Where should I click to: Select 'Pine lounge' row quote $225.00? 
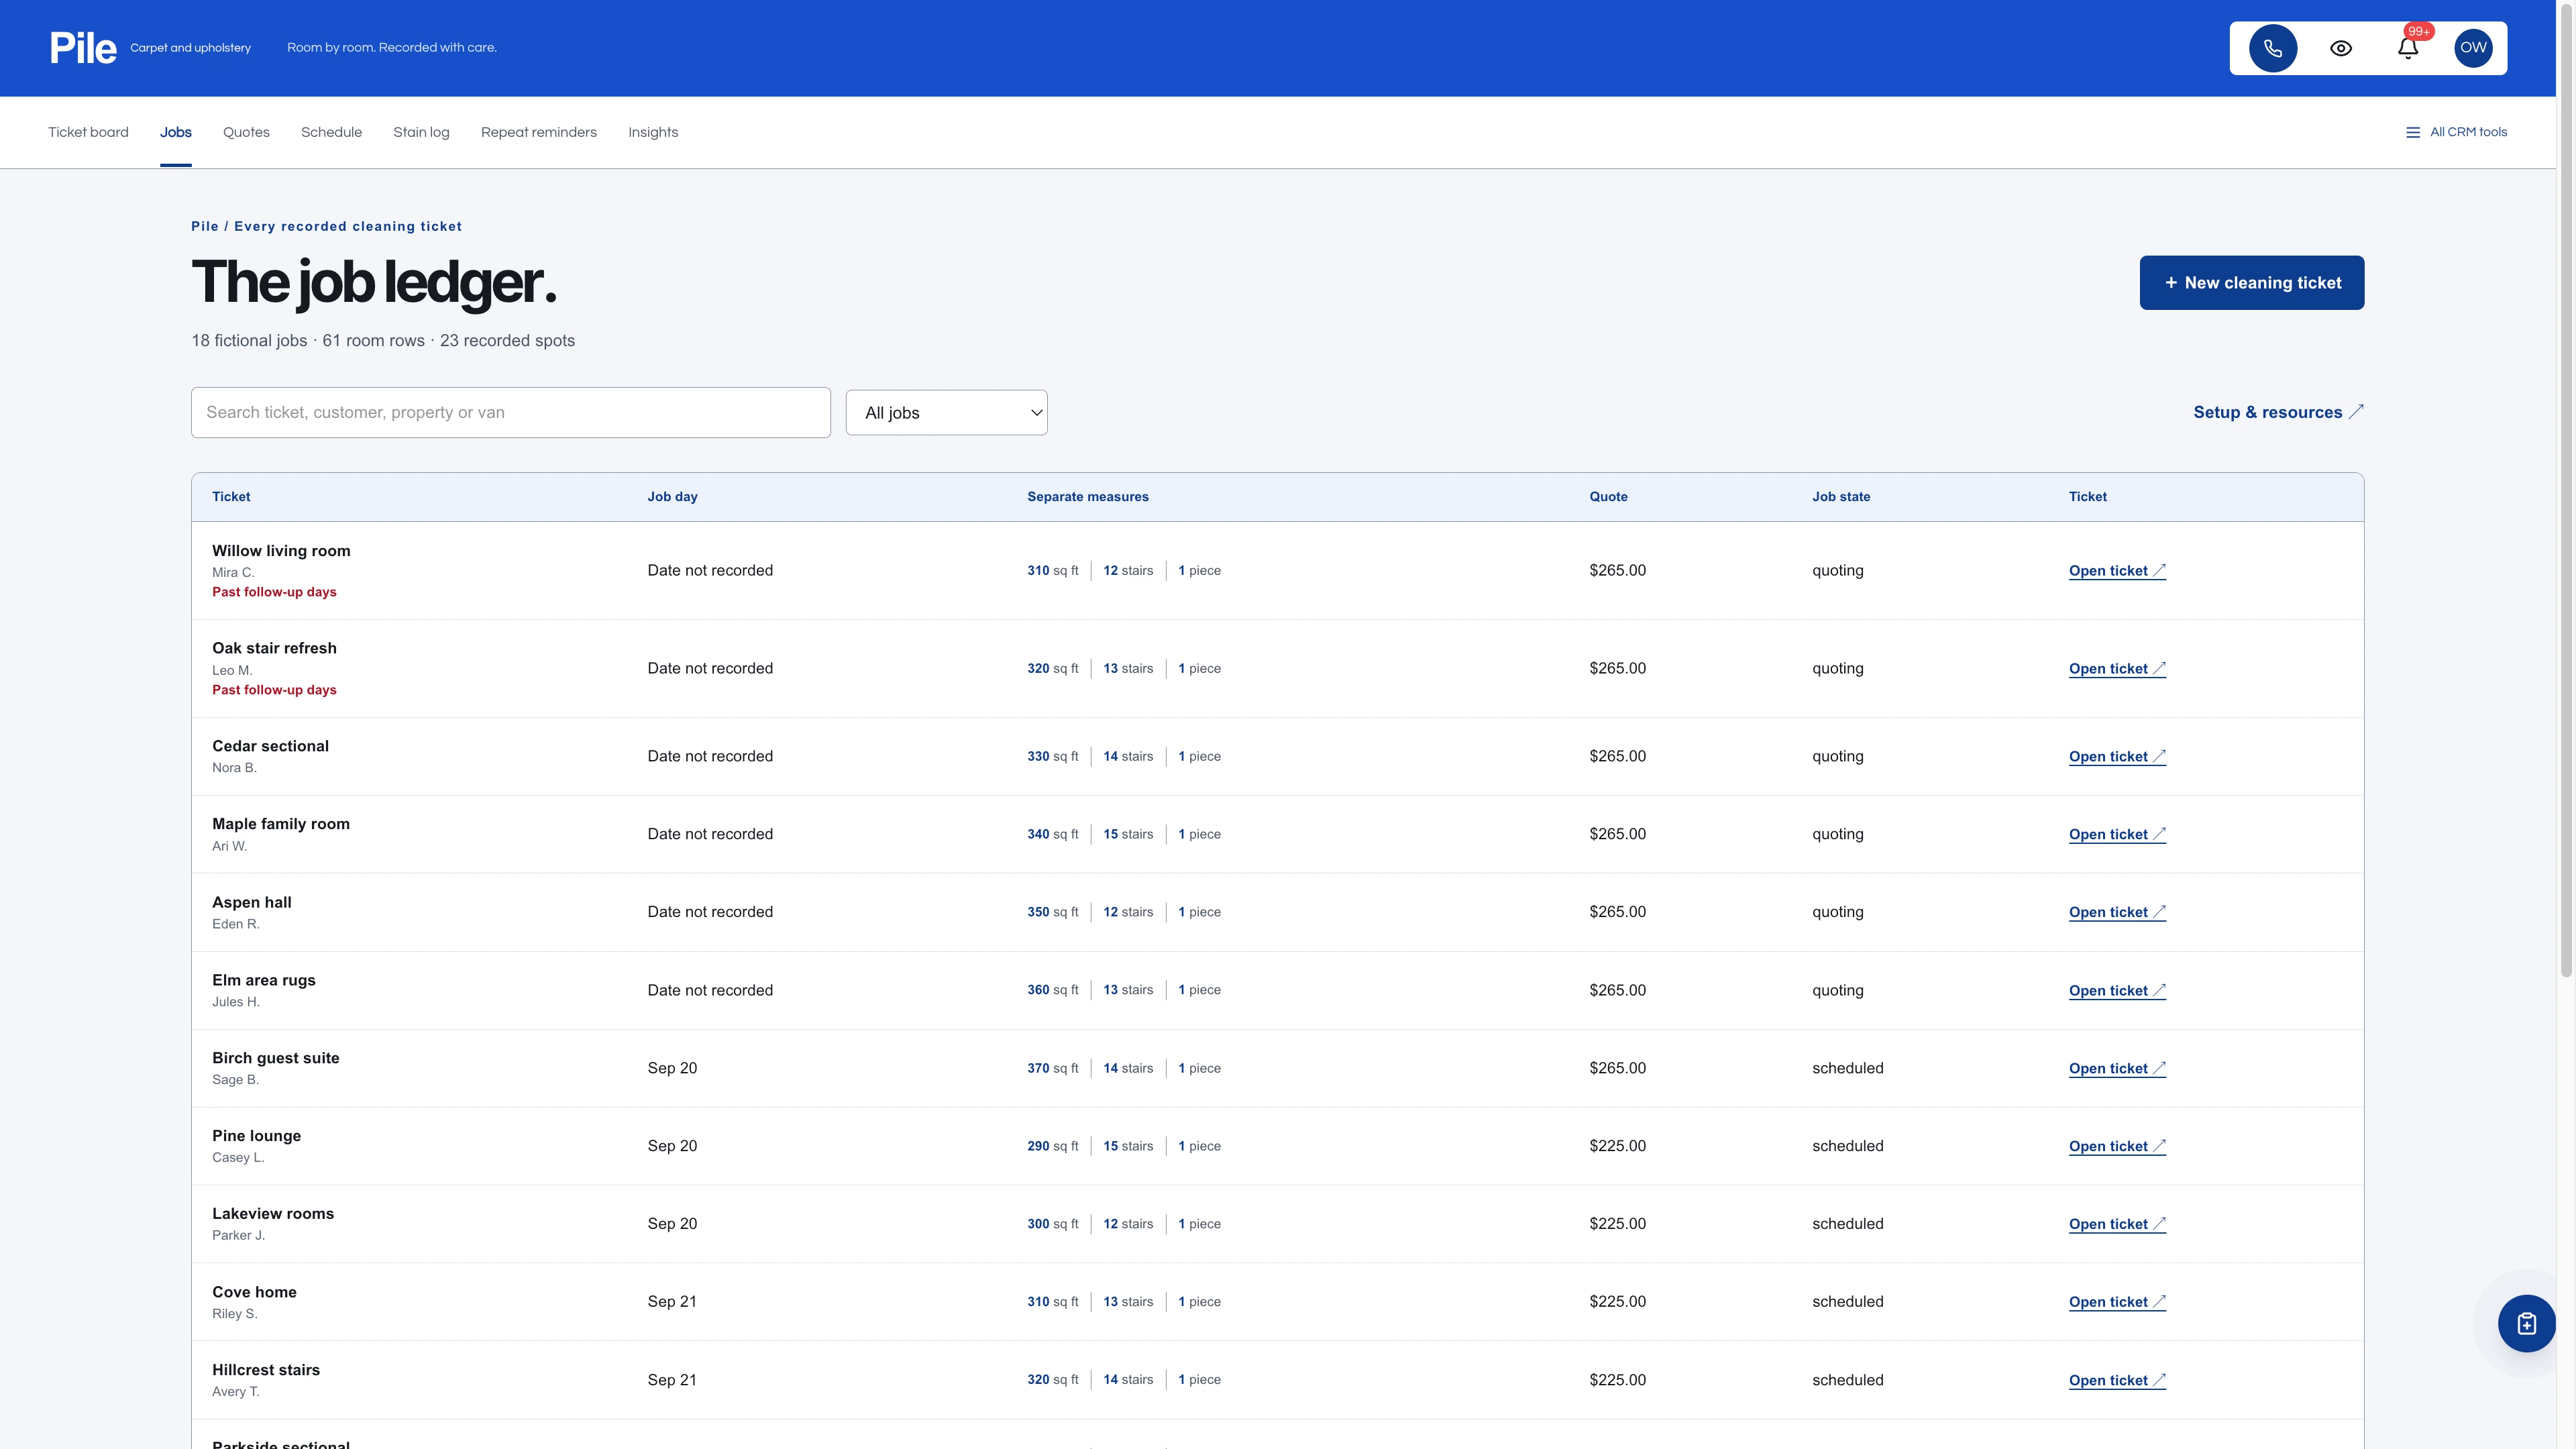[1617, 1146]
